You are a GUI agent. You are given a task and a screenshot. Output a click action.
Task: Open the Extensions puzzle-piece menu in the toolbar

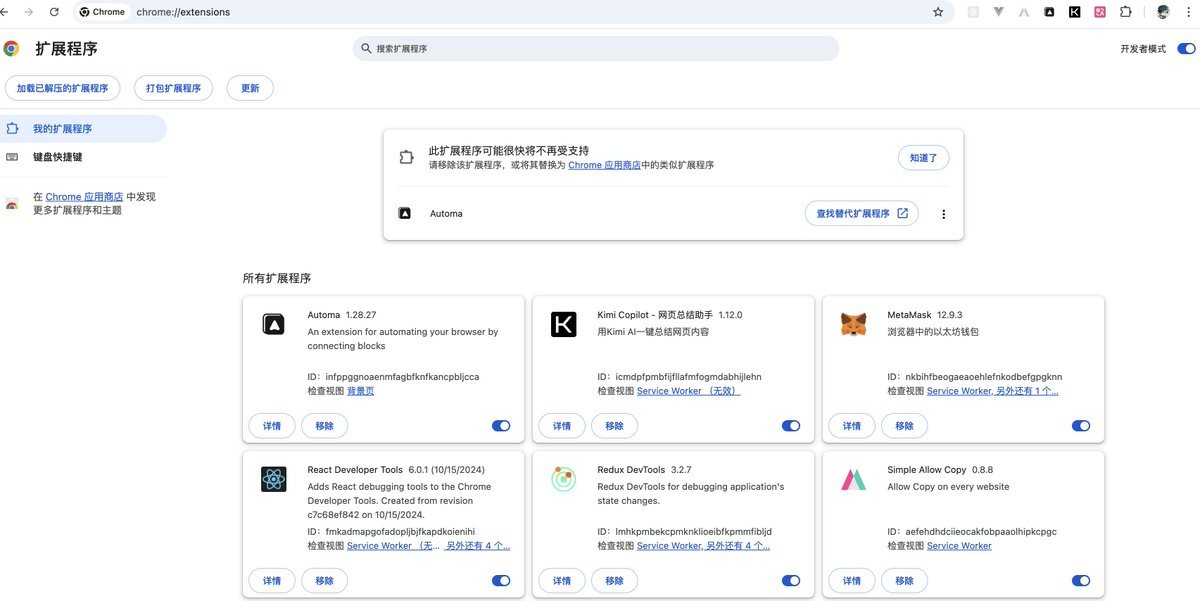coord(1126,12)
